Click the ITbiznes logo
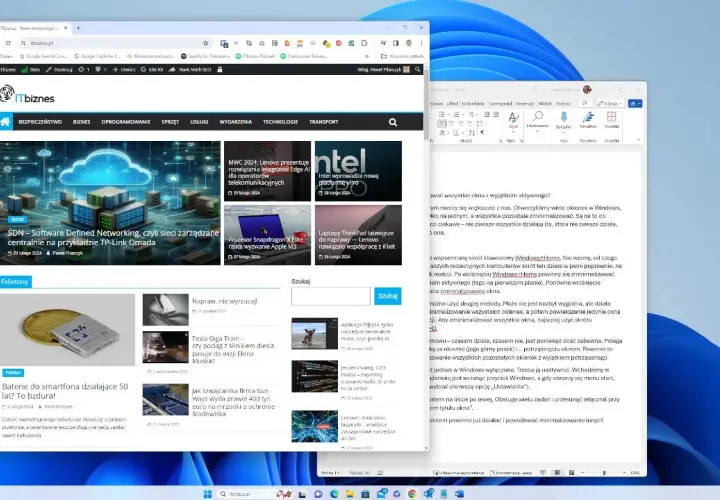This screenshot has width=720, height=500. pos(27,95)
